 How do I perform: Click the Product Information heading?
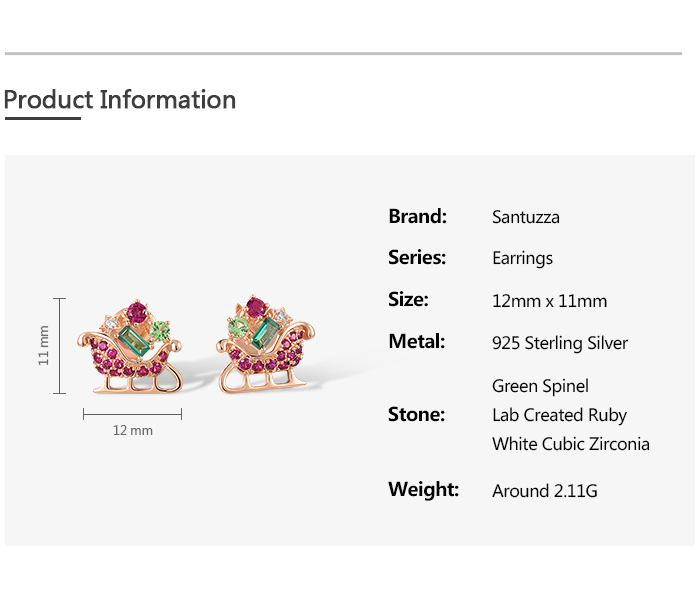[x=120, y=100]
